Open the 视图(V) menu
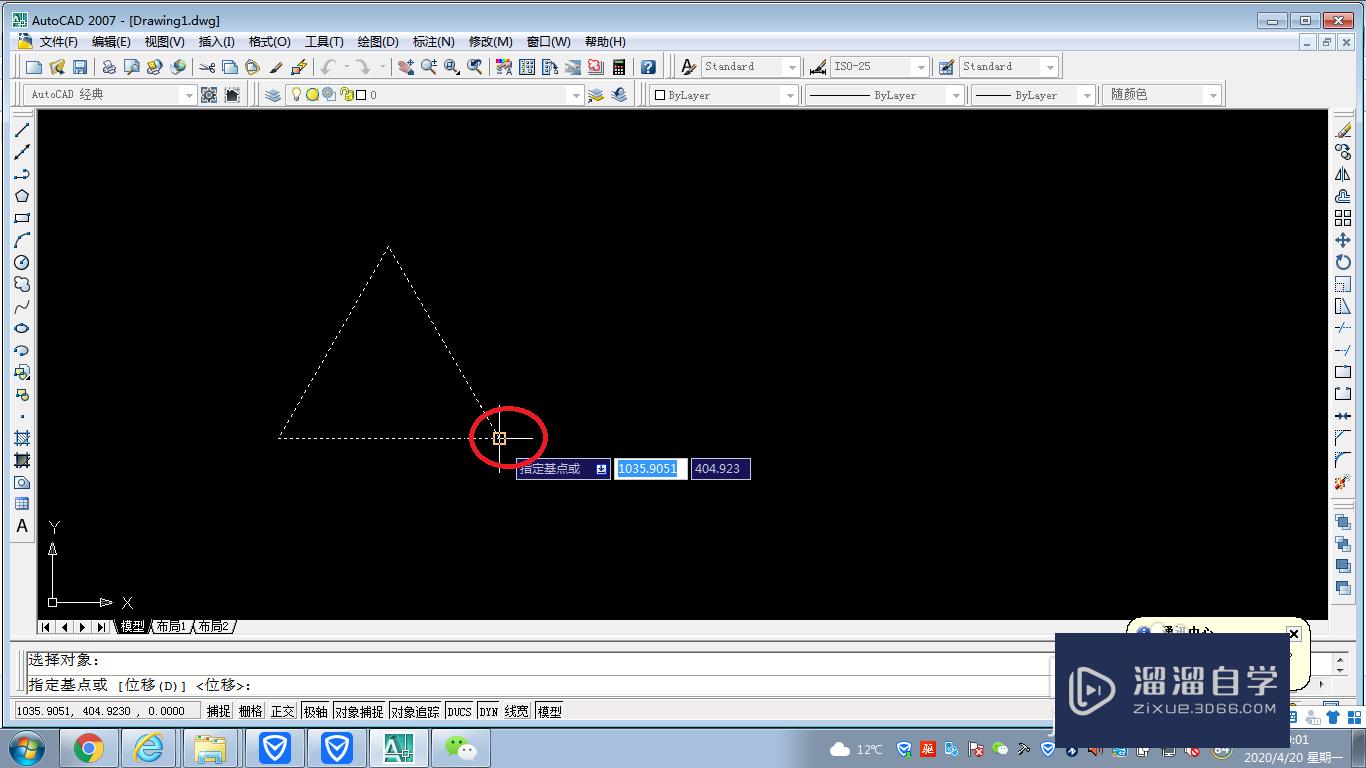Image resolution: width=1366 pixels, height=768 pixels. (164, 42)
